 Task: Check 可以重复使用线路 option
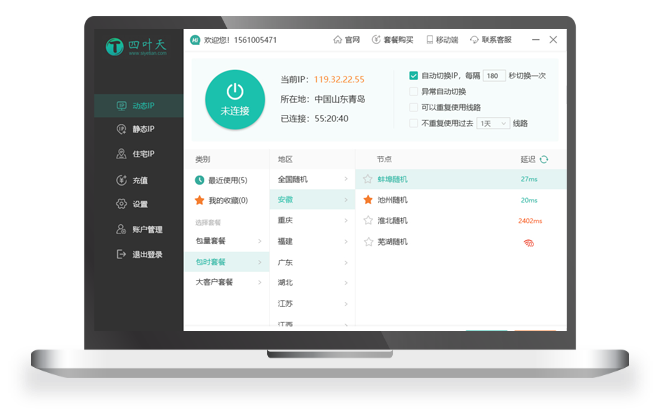(x=414, y=107)
